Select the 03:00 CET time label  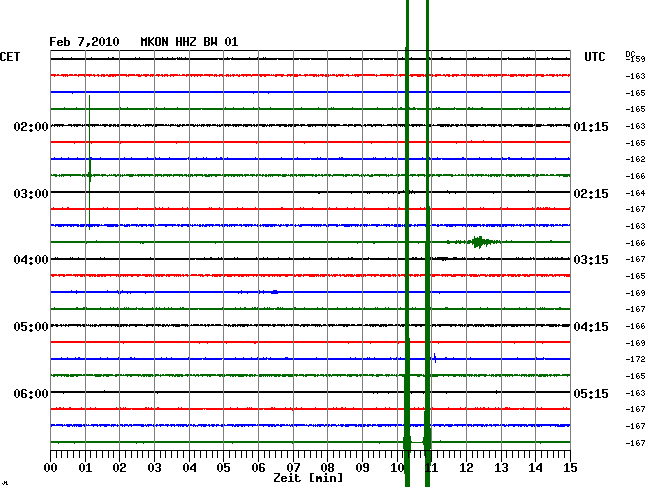pos(31,194)
